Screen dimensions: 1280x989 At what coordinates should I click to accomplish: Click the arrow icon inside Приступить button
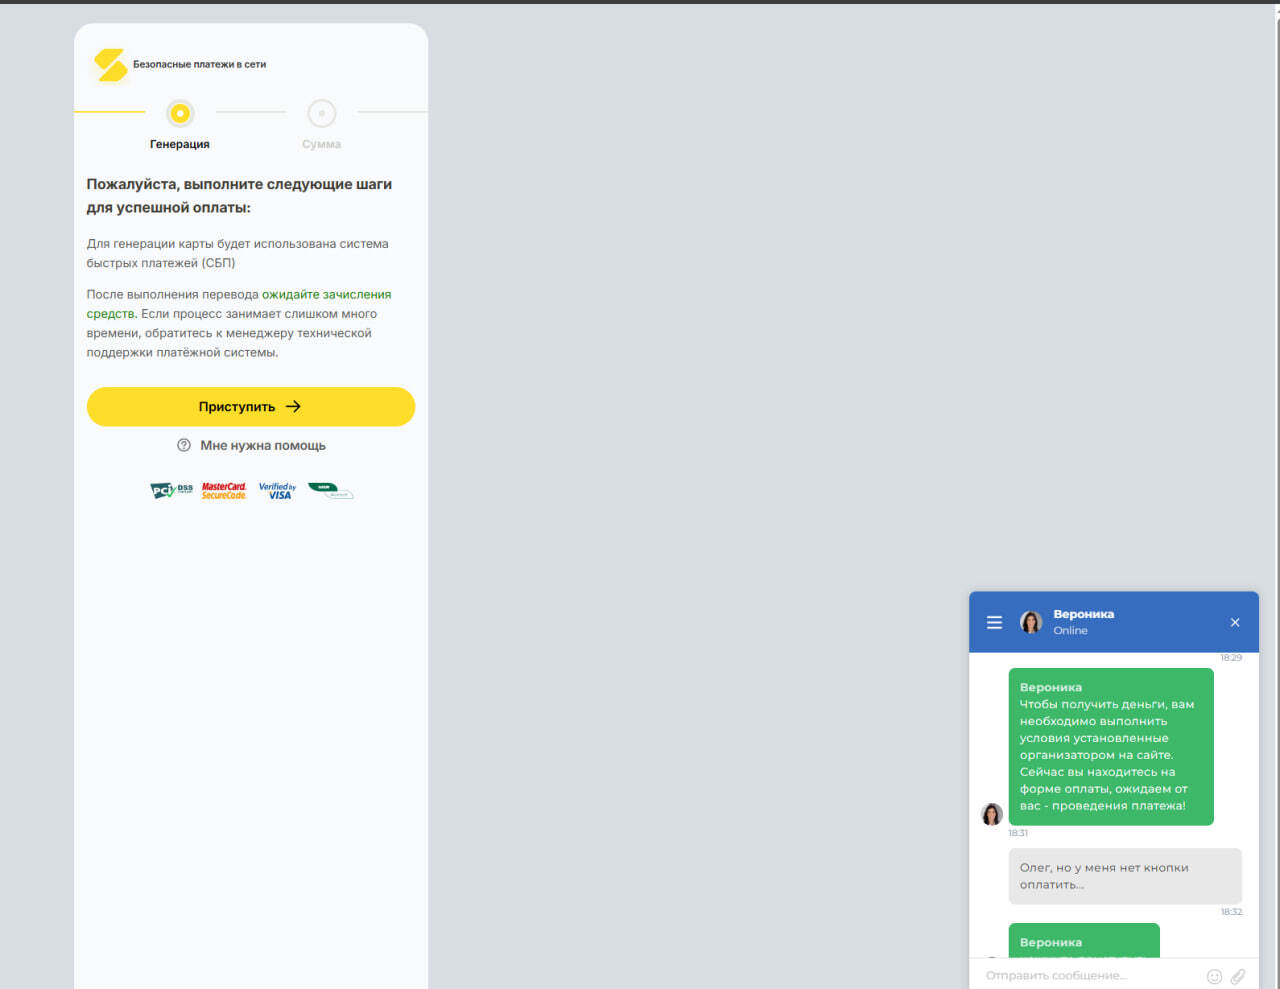[x=293, y=407]
